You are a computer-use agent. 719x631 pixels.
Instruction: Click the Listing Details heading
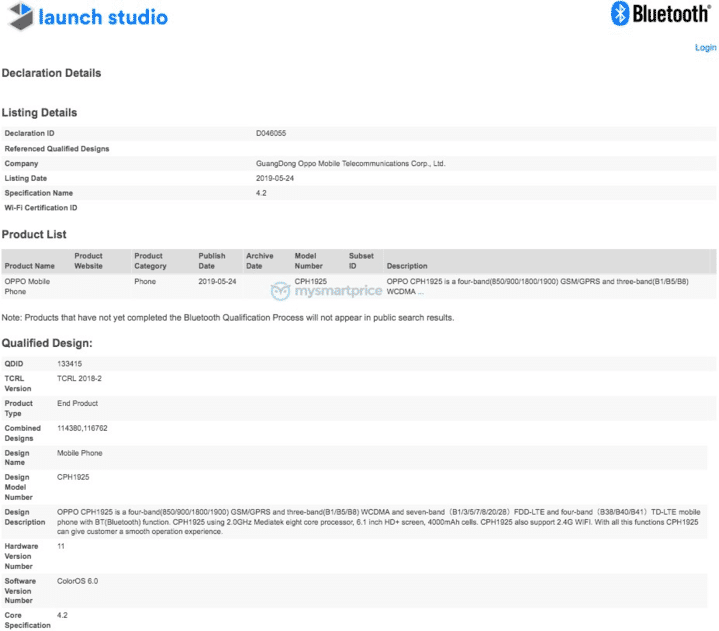pyautogui.click(x=39, y=113)
